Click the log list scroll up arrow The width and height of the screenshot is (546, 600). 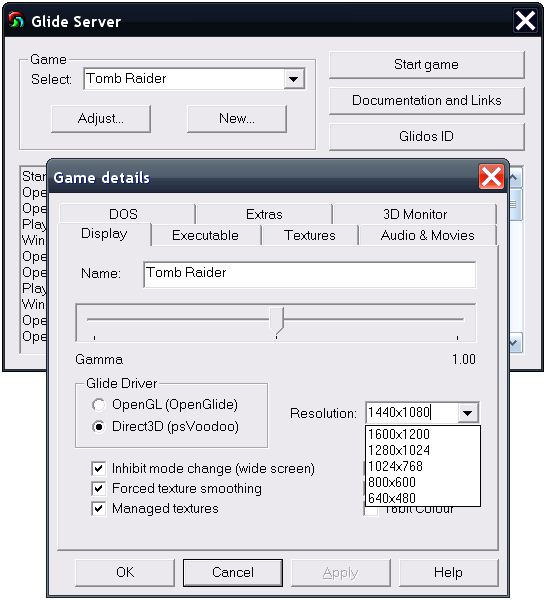coord(515,178)
